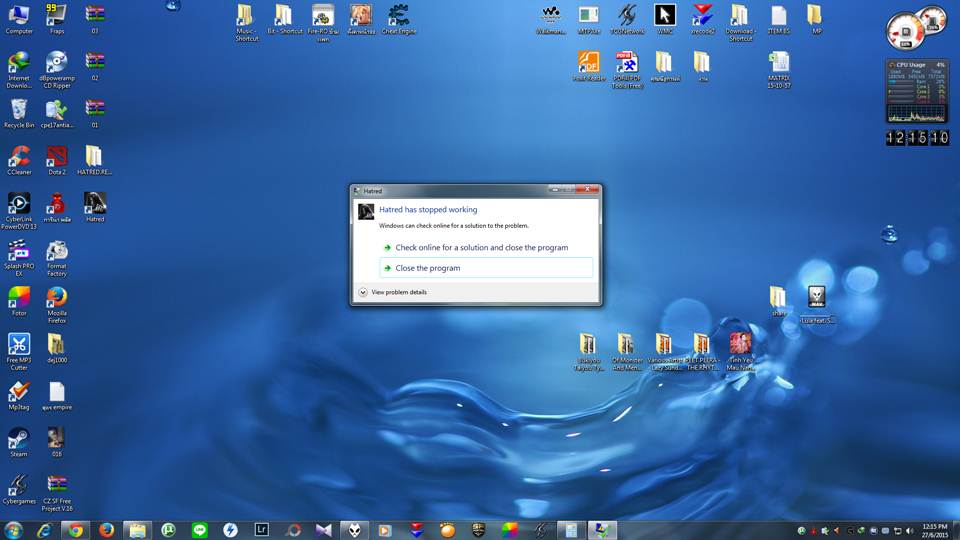Open Dota 2 desktop shortcut
960x540 pixels.
57,160
